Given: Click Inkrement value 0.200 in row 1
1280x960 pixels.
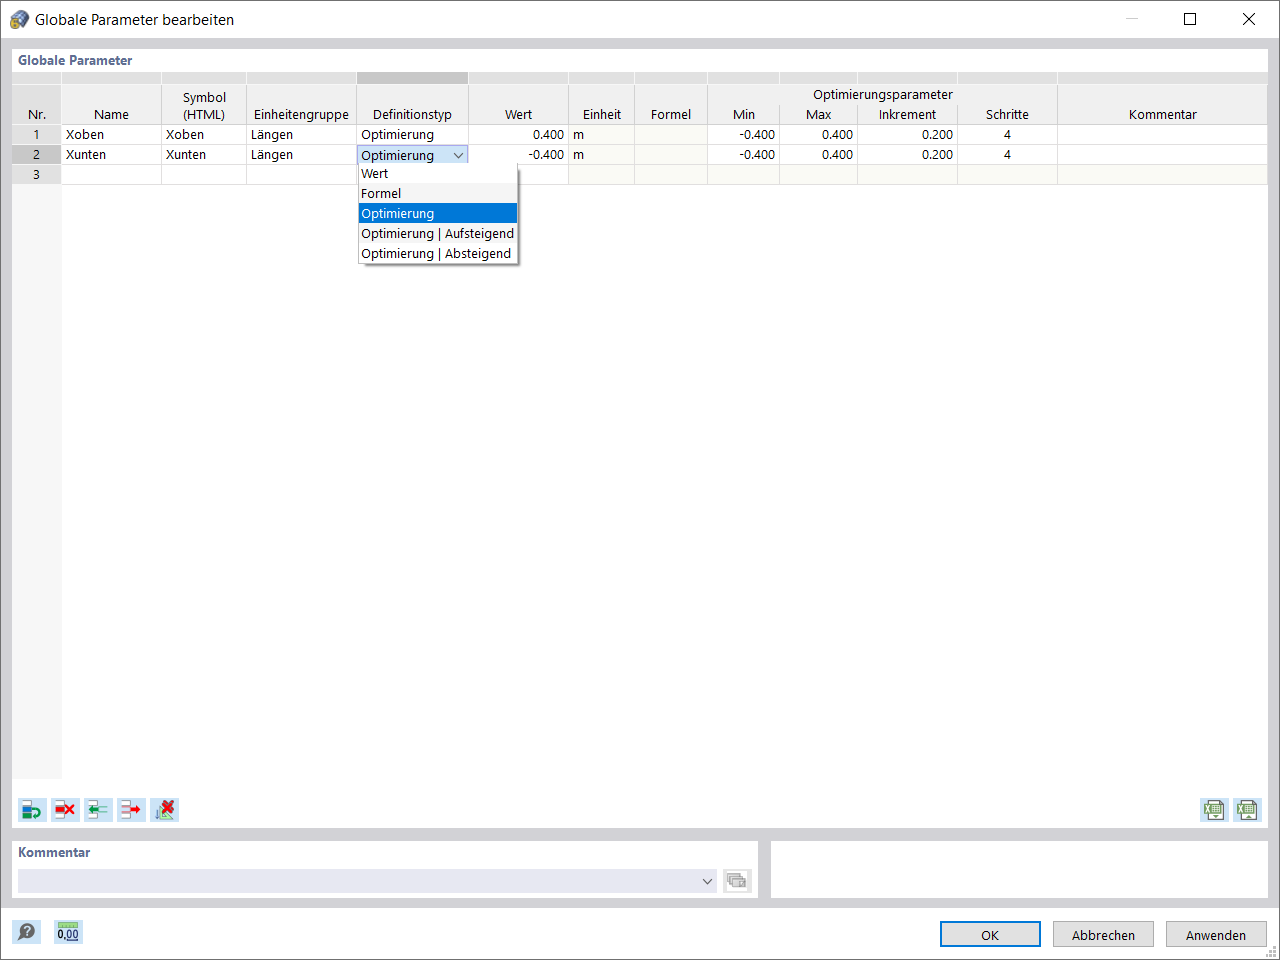Looking at the screenshot, I should pyautogui.click(x=907, y=135).
